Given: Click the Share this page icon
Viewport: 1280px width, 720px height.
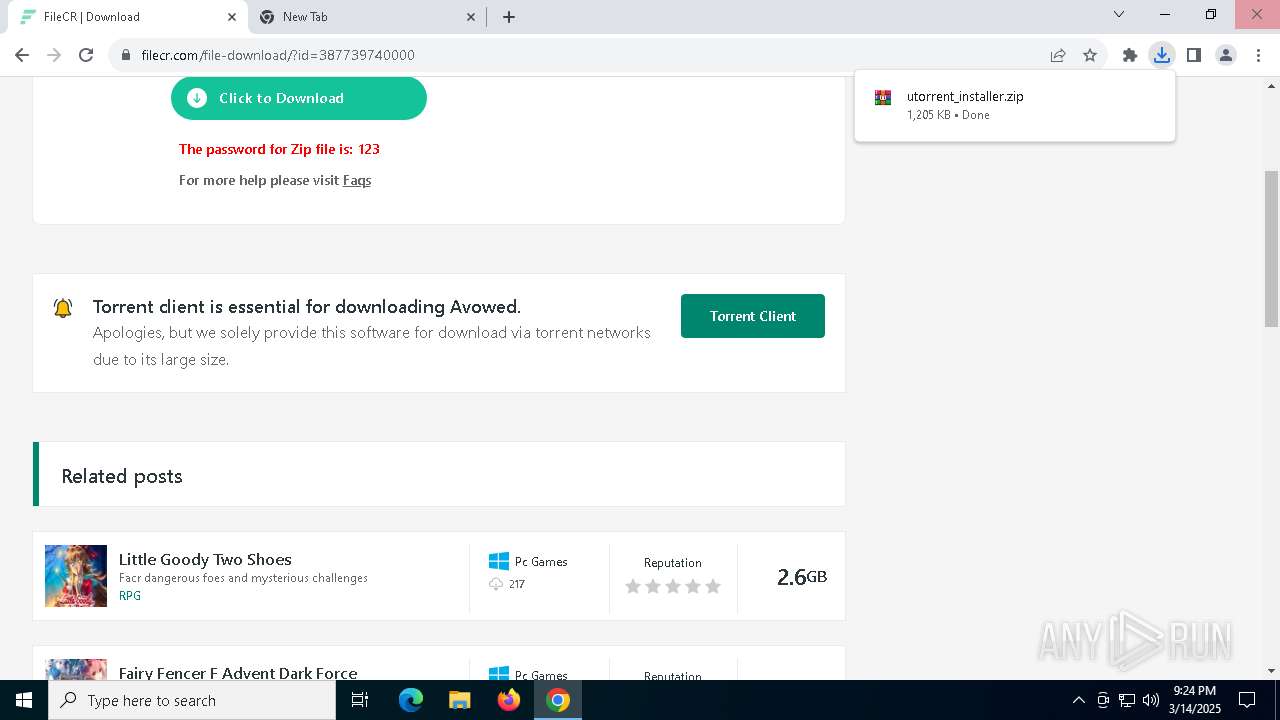Looking at the screenshot, I should (x=1058, y=55).
